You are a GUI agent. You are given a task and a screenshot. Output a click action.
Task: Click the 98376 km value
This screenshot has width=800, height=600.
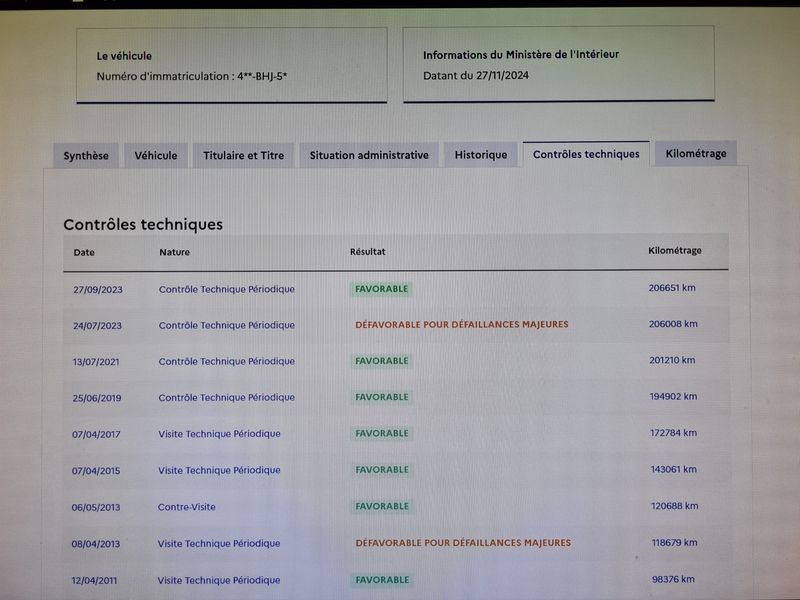673,579
